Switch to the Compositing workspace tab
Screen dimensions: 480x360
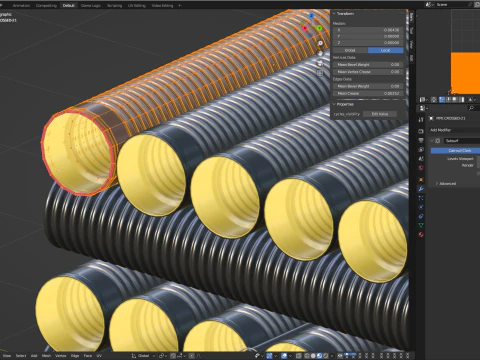46,5
